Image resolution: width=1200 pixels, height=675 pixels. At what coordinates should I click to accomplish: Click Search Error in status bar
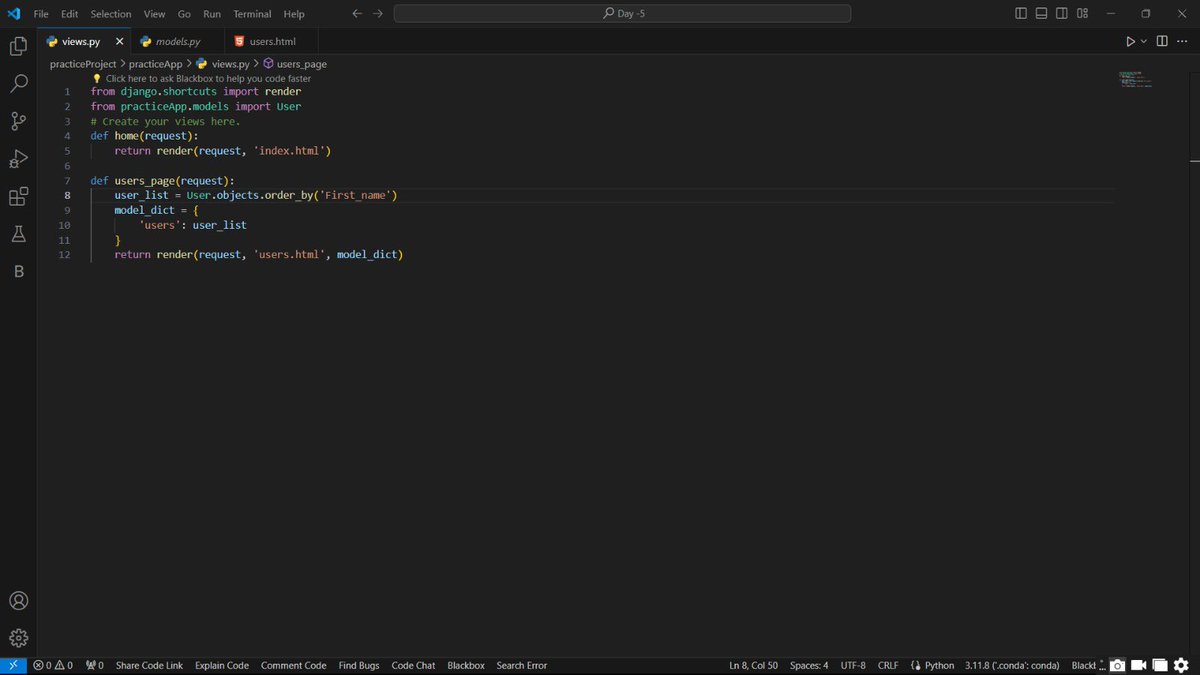point(522,665)
